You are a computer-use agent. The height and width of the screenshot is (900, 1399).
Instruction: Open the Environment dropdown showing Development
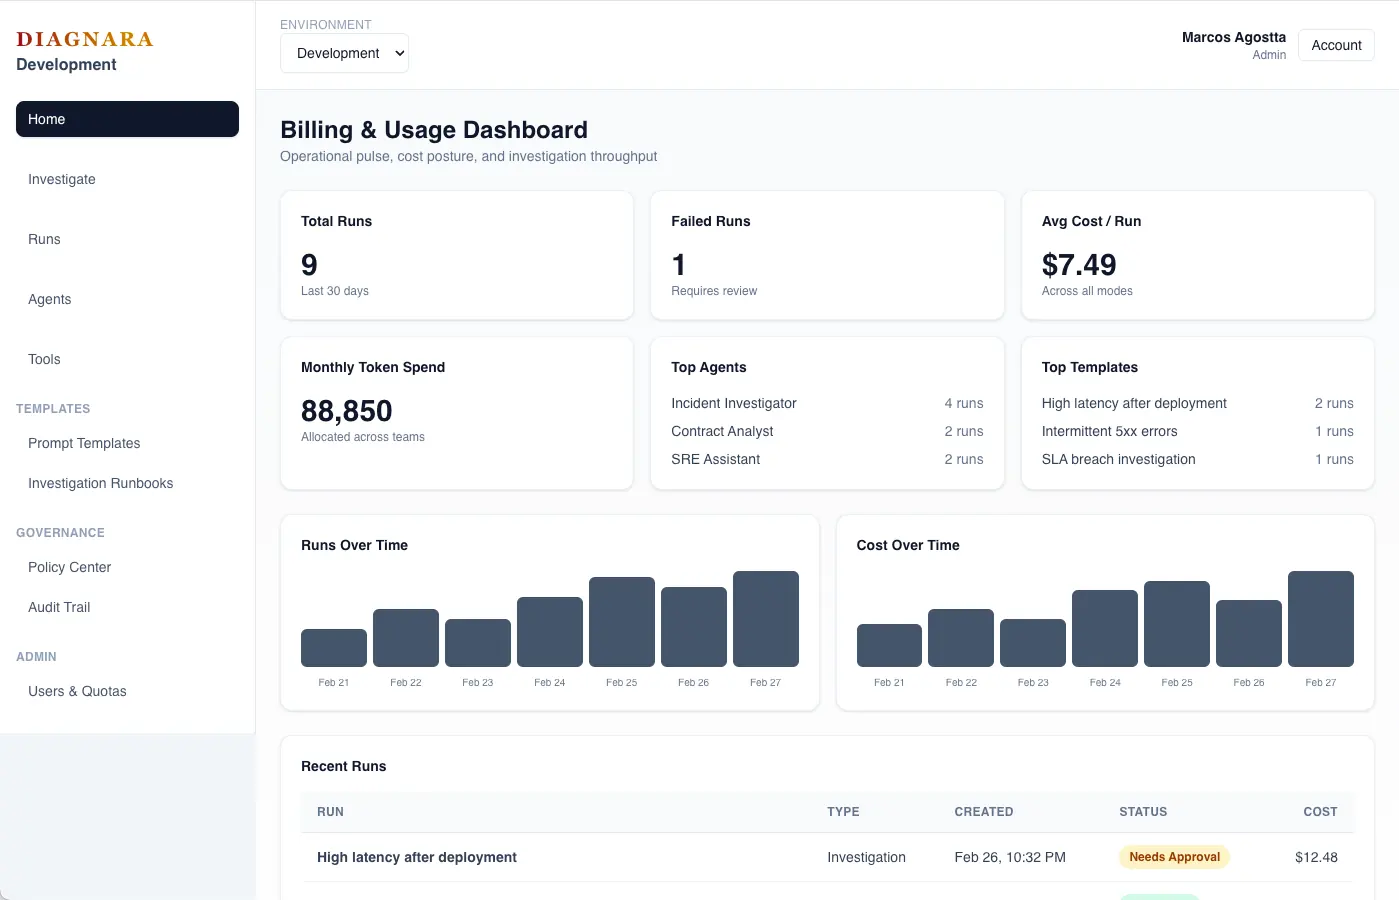pyautogui.click(x=344, y=54)
